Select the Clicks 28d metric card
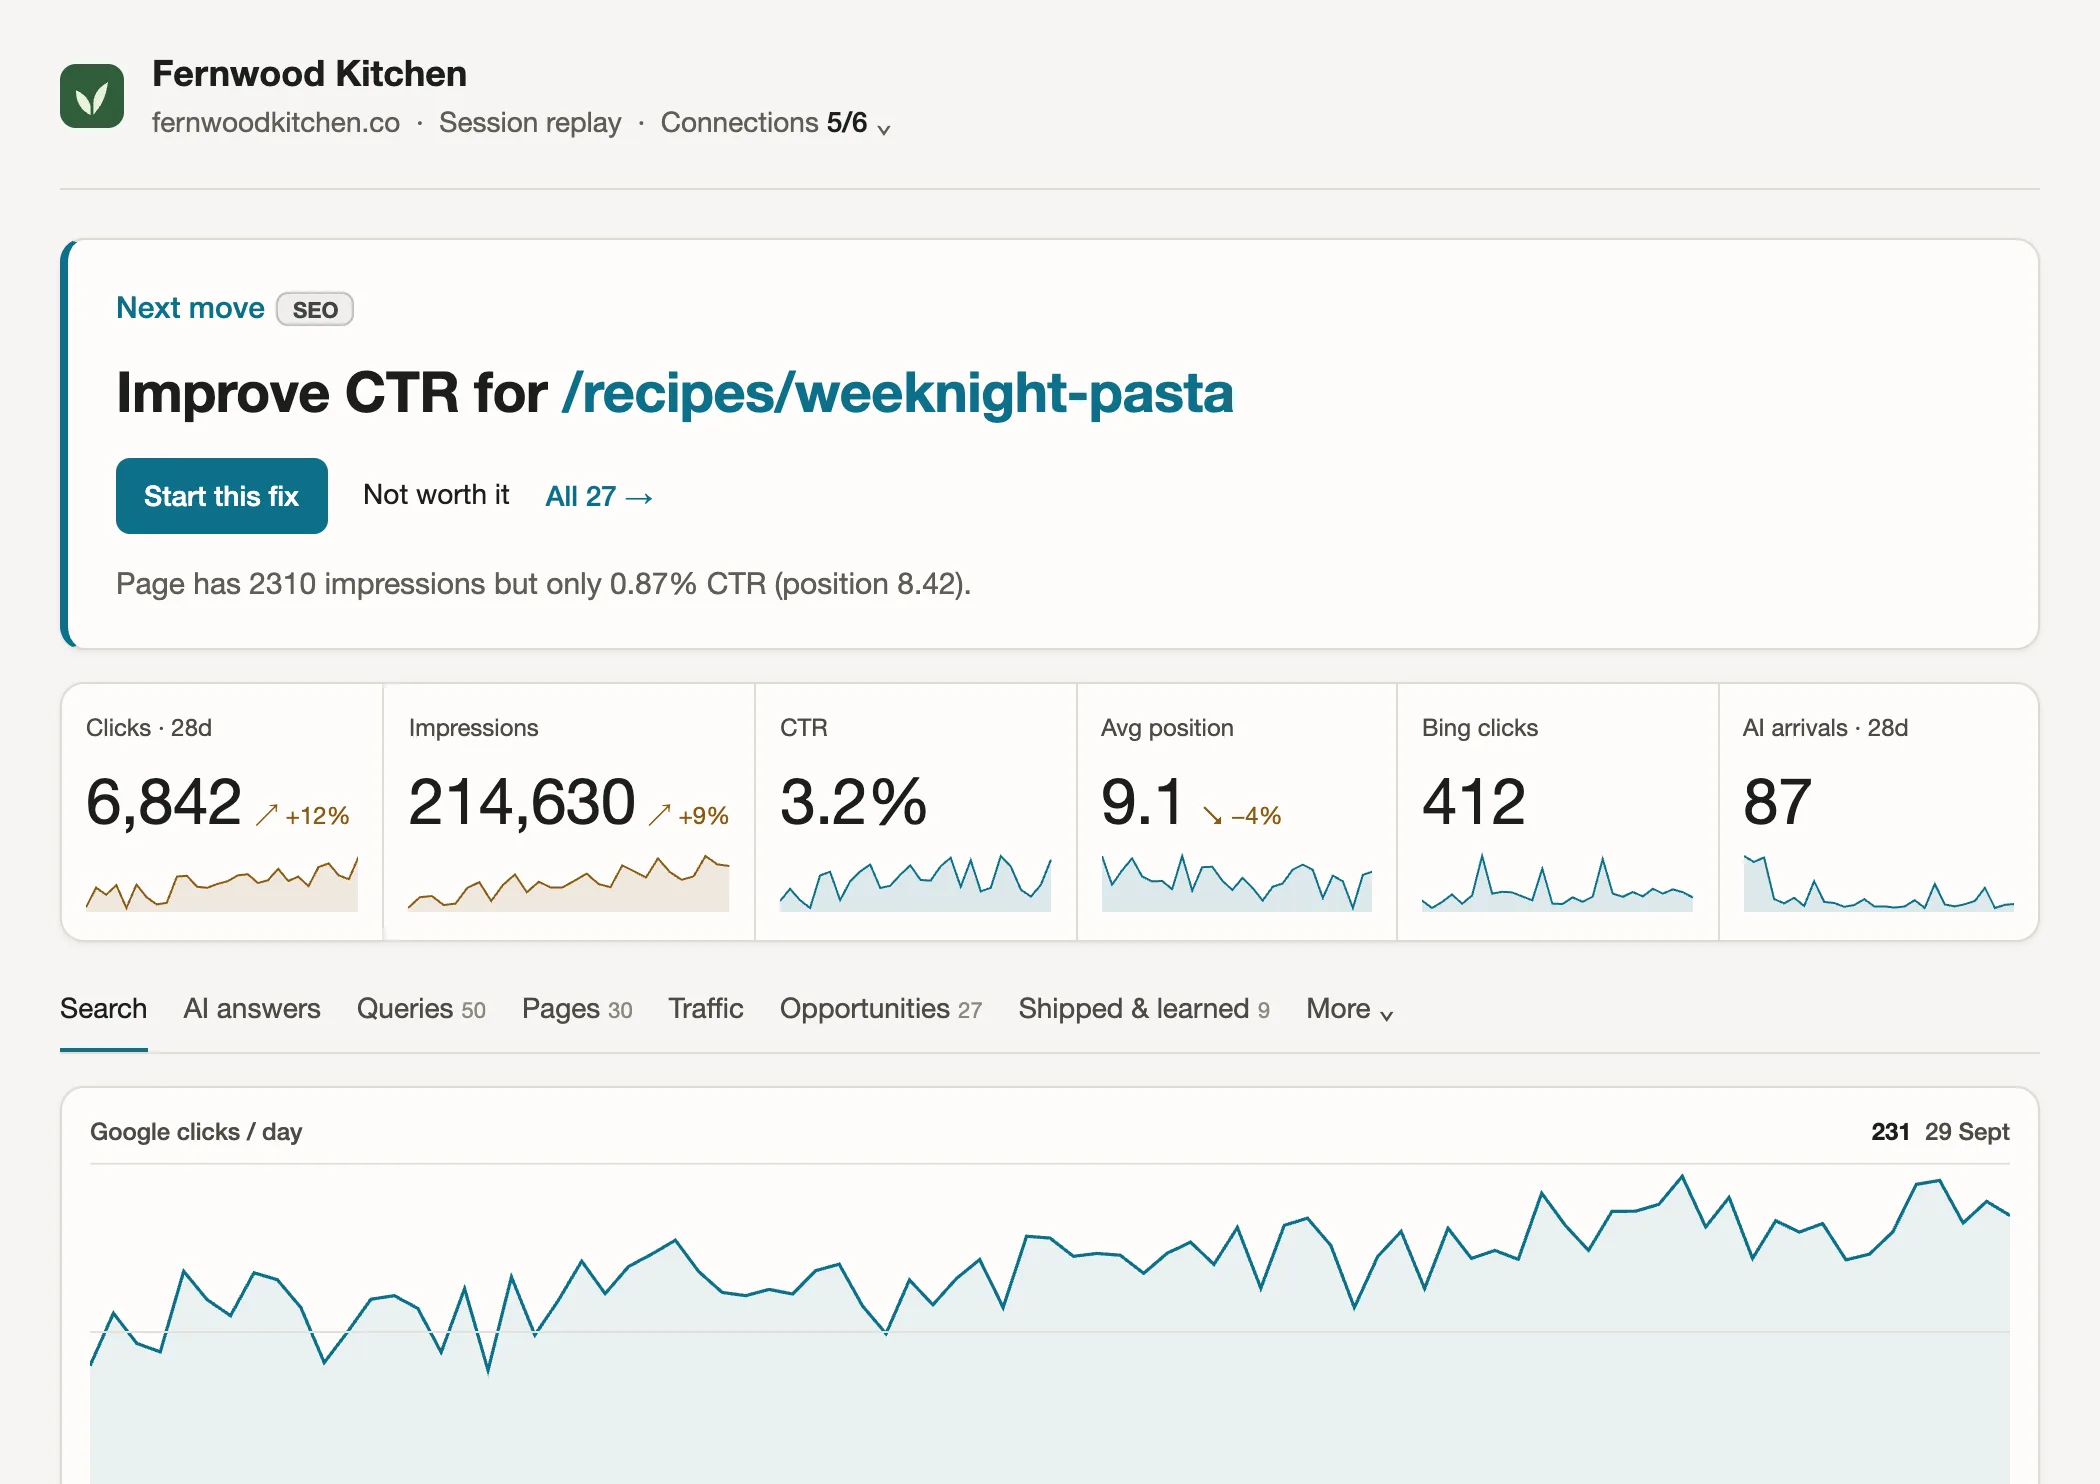Screen dimensions: 2100x1484 click(222, 812)
